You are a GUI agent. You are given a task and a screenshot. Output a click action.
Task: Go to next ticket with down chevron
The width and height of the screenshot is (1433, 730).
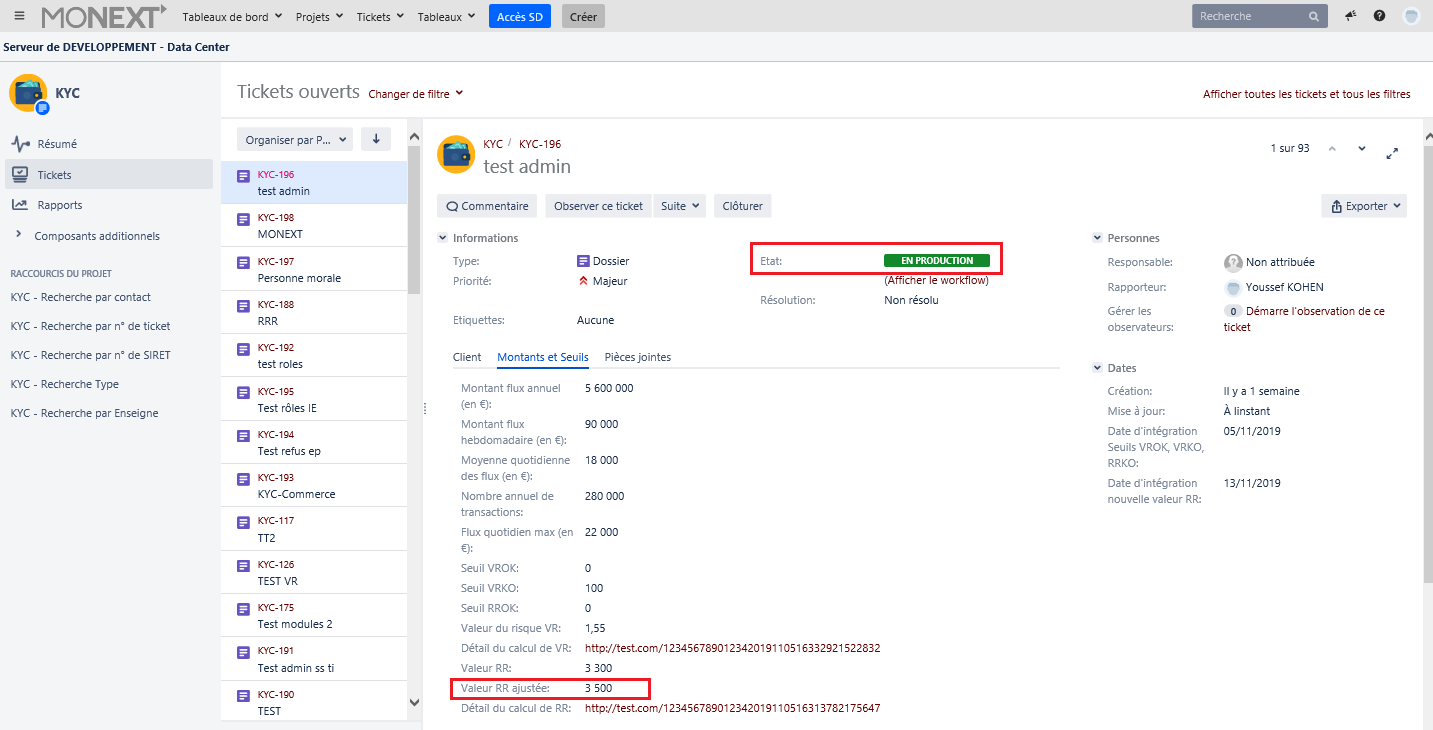coord(1362,149)
